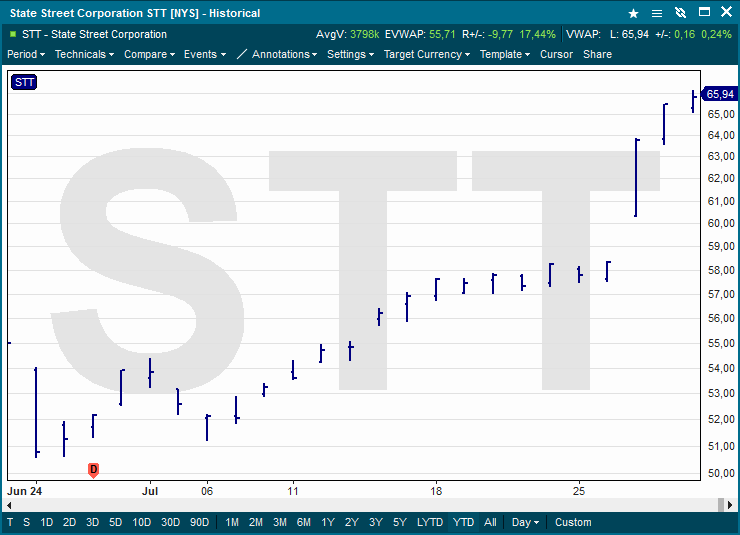Select the T period button

(x=10, y=522)
